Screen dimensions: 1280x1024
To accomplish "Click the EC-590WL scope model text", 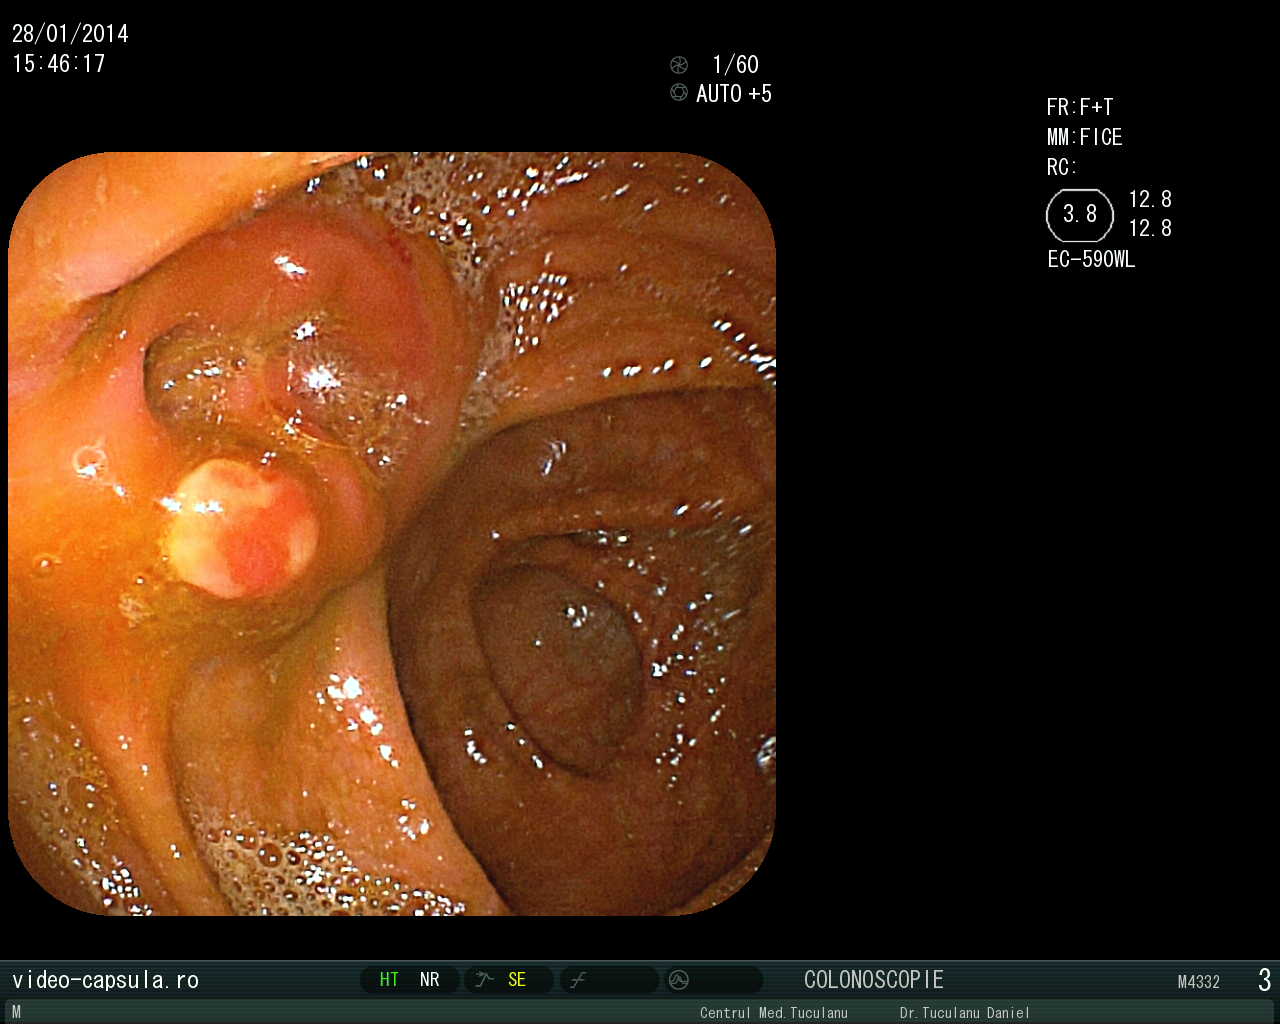I will click(x=1091, y=260).
